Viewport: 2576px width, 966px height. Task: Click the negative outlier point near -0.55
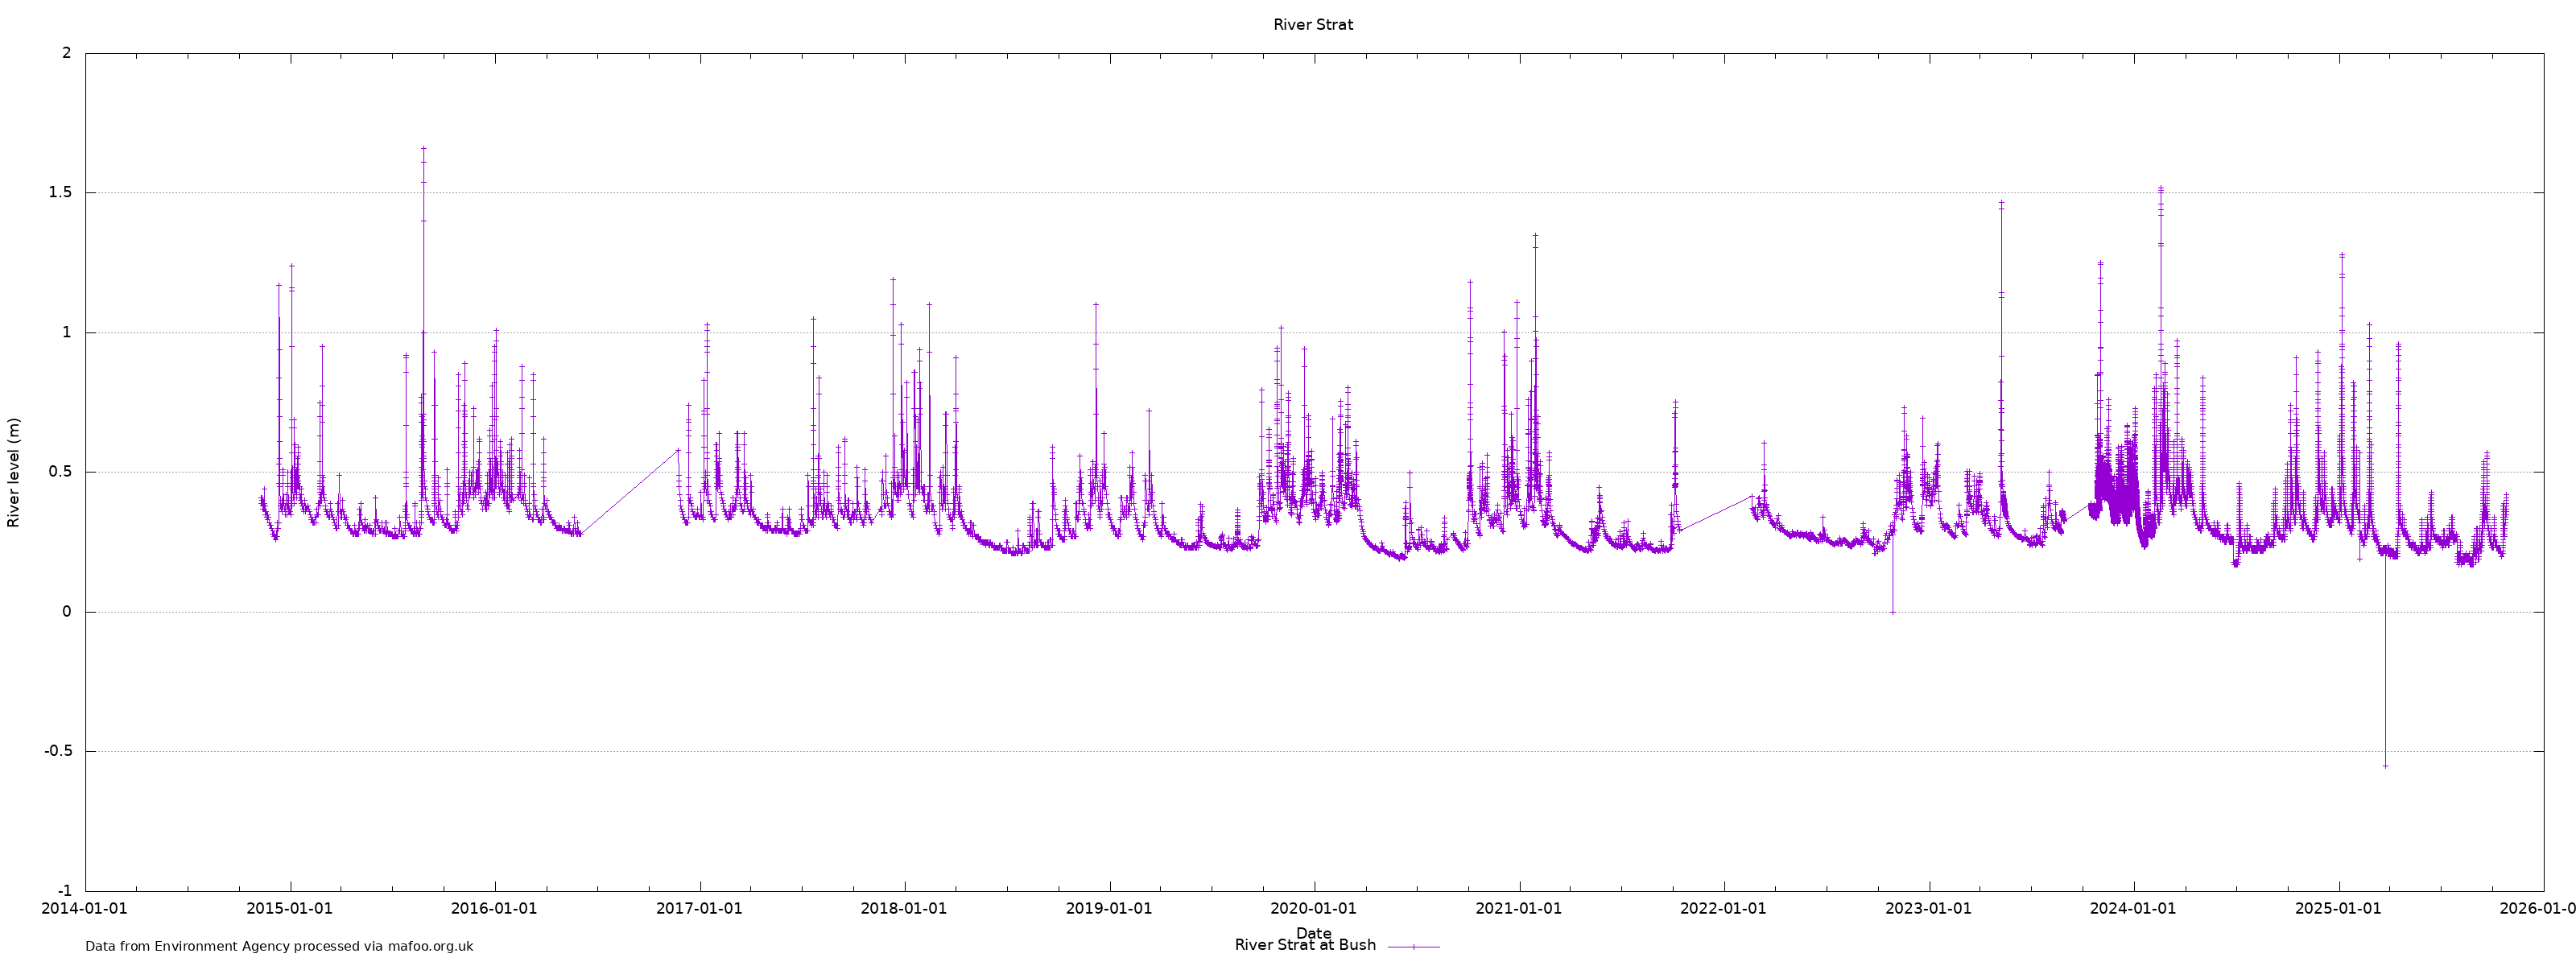click(x=2385, y=766)
